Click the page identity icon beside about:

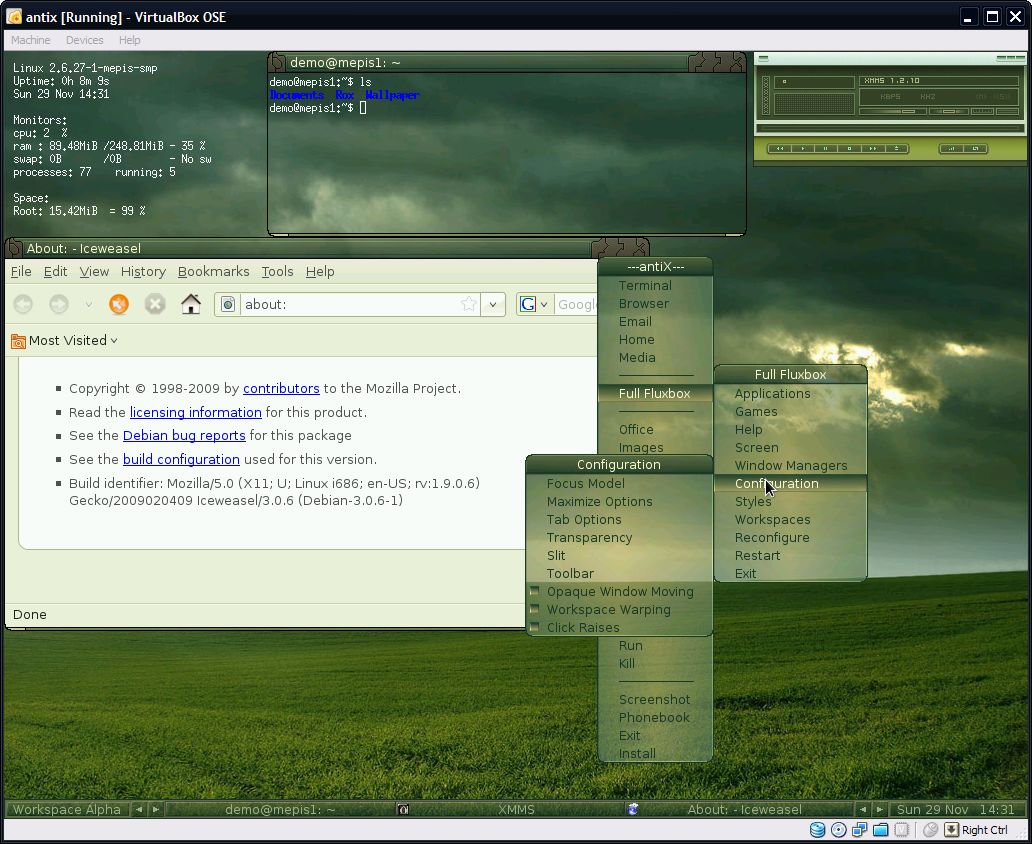(x=228, y=304)
